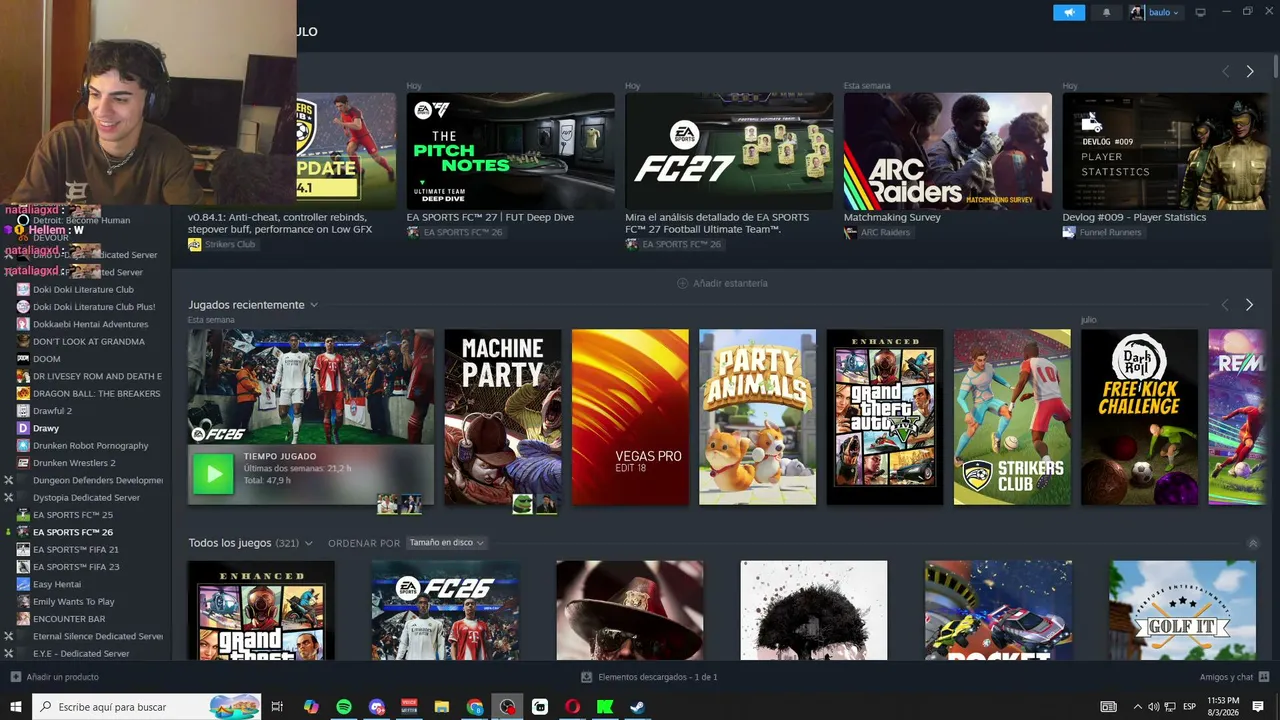Image resolution: width=1280 pixels, height=720 pixels.
Task: Open Windows notification center icon
Action: [1258, 707]
